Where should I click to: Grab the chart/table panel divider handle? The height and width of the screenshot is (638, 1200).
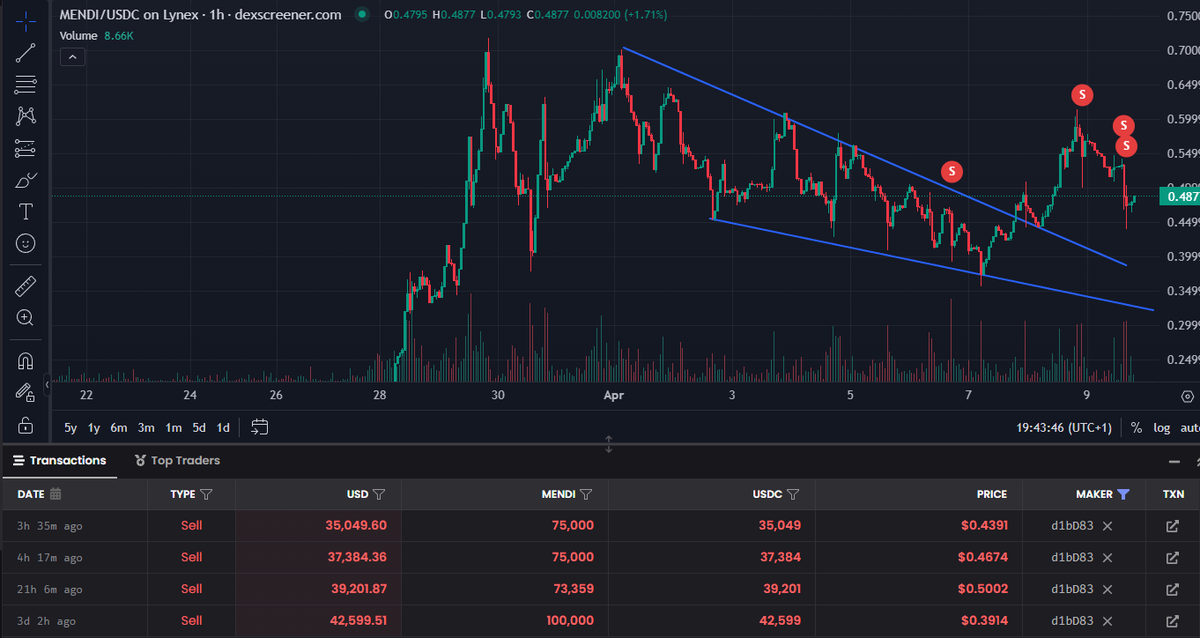(x=609, y=443)
